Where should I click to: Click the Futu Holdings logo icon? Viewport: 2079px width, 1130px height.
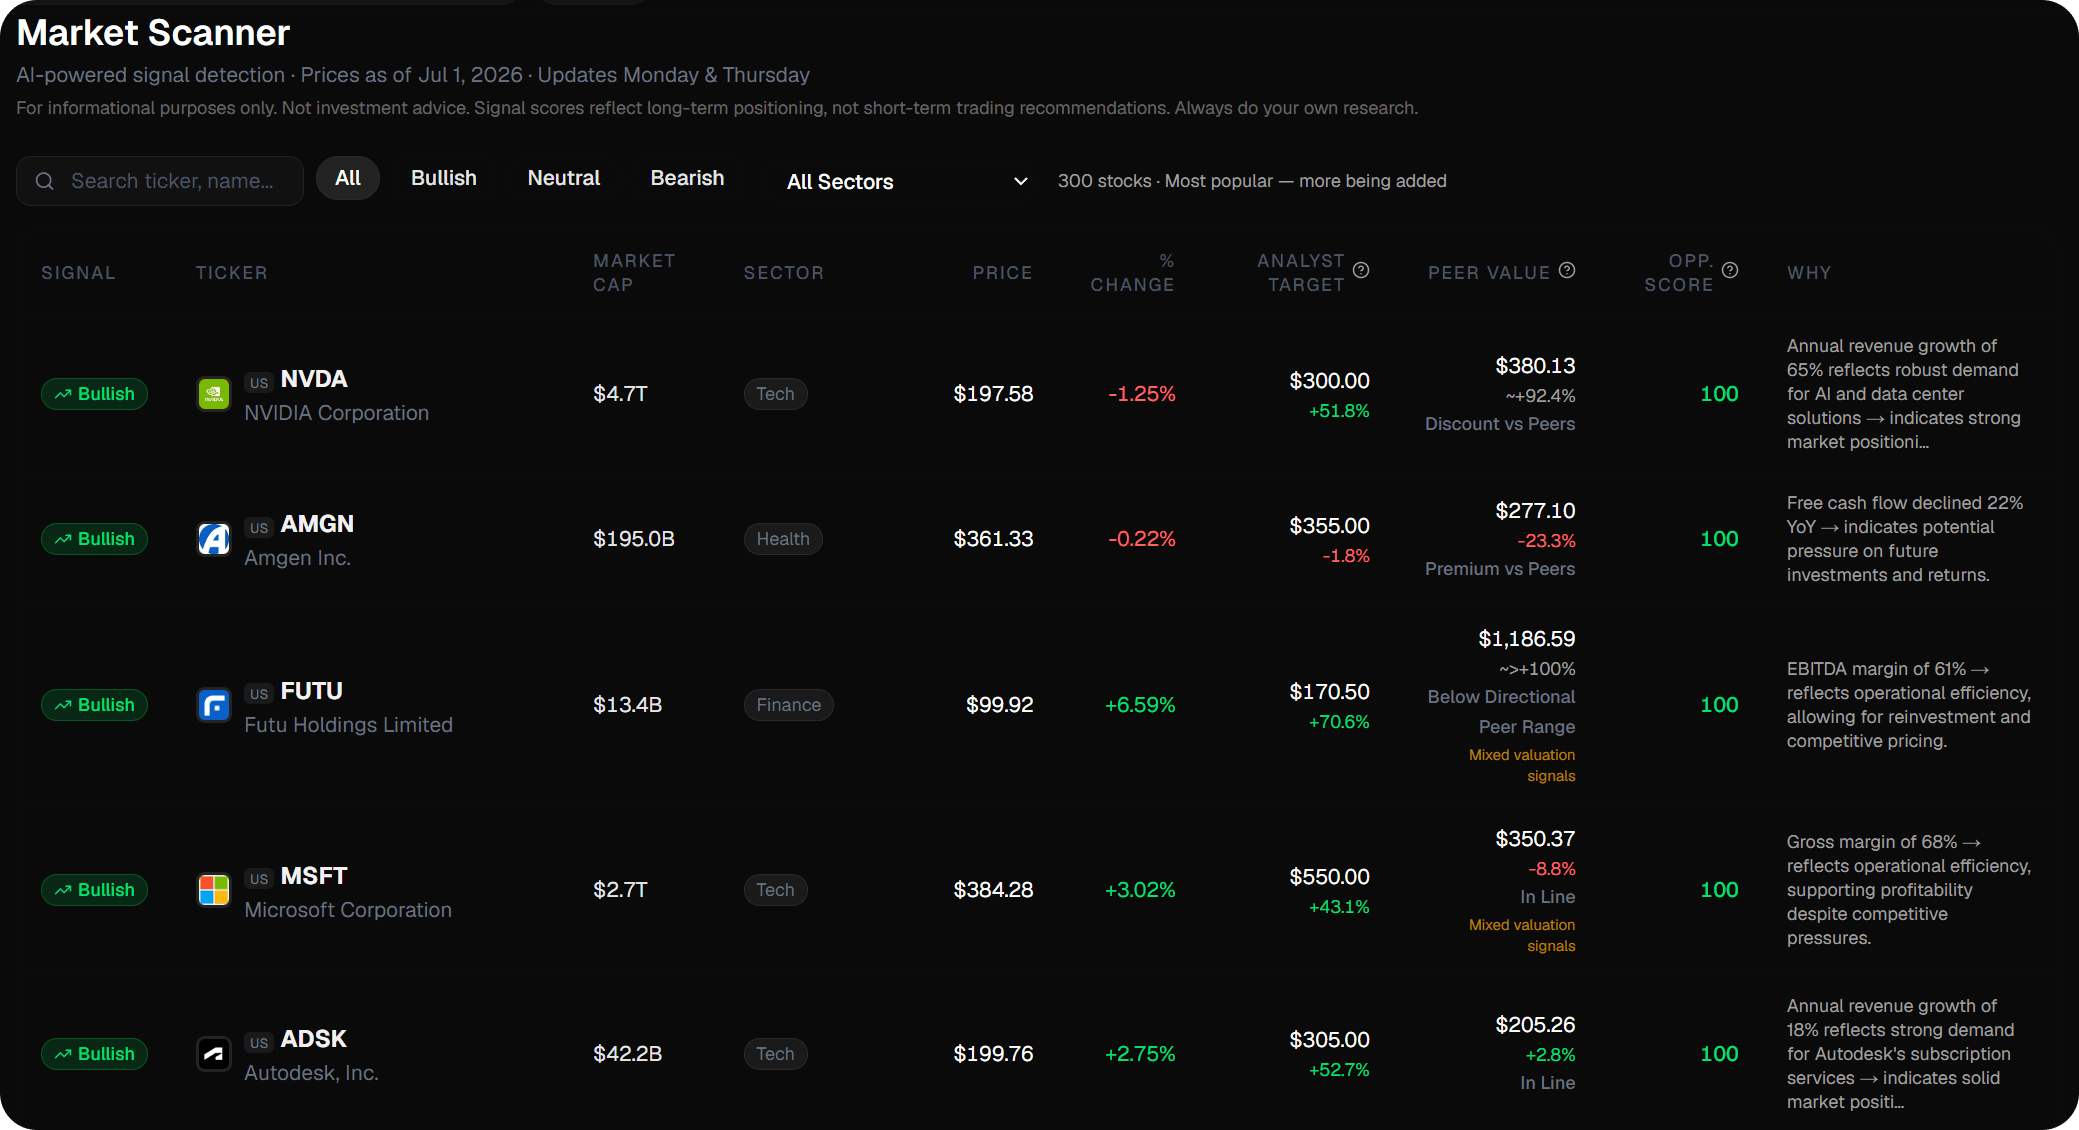(x=213, y=705)
